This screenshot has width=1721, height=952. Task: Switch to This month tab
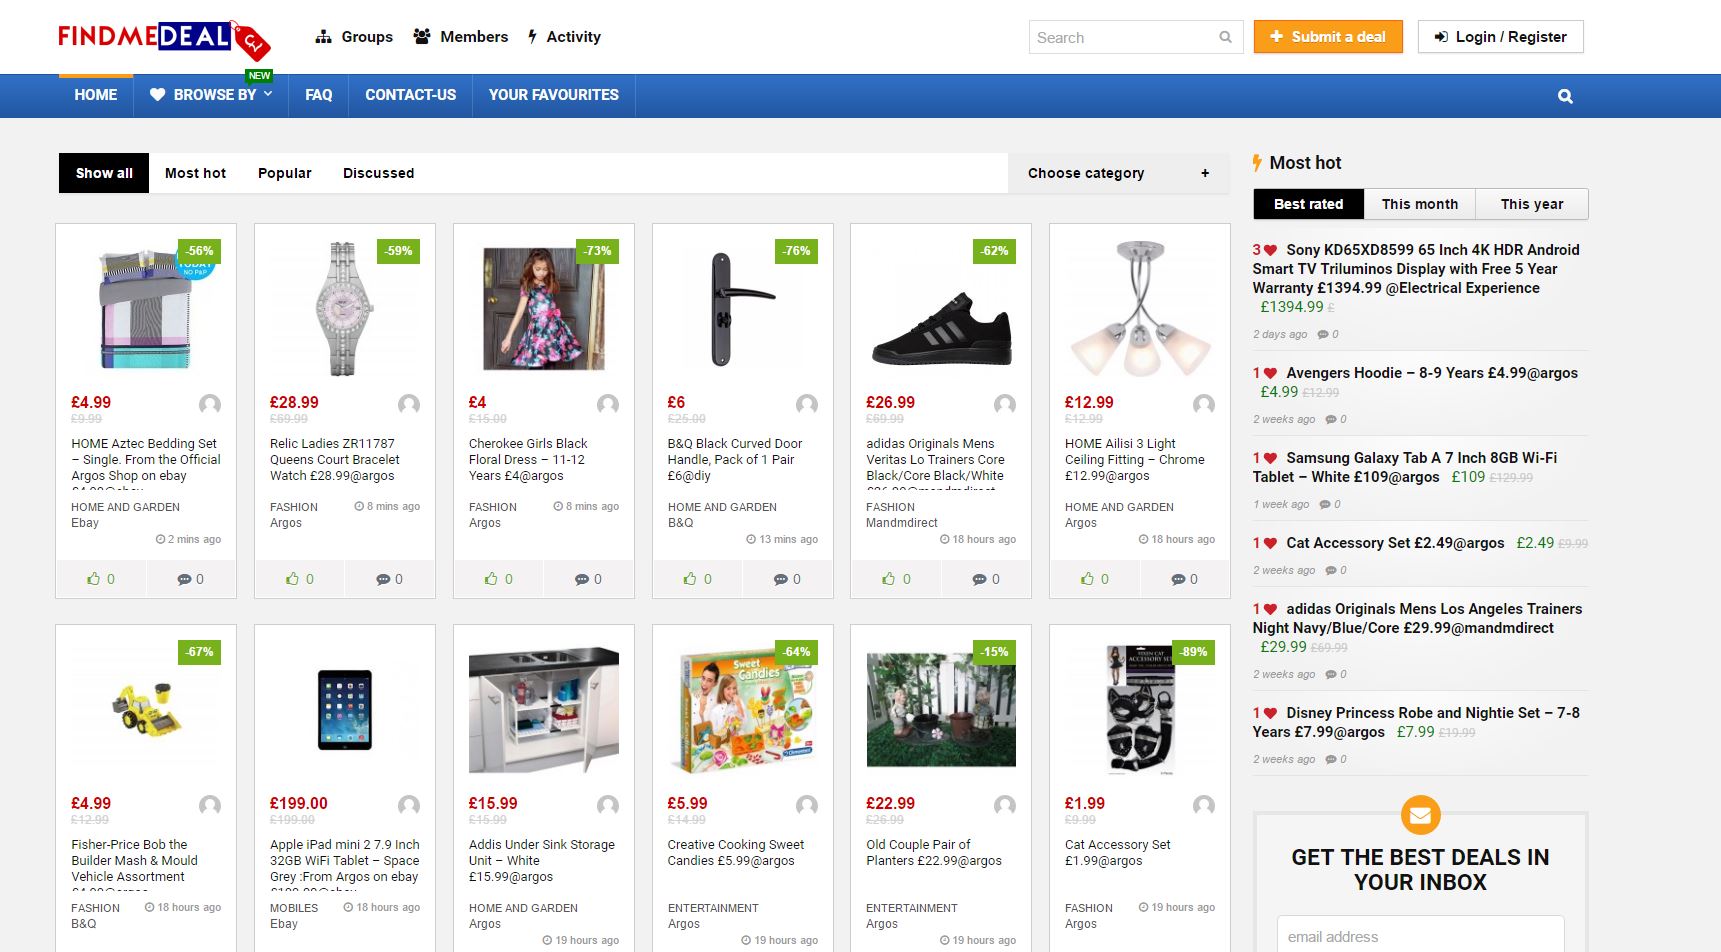coord(1420,204)
